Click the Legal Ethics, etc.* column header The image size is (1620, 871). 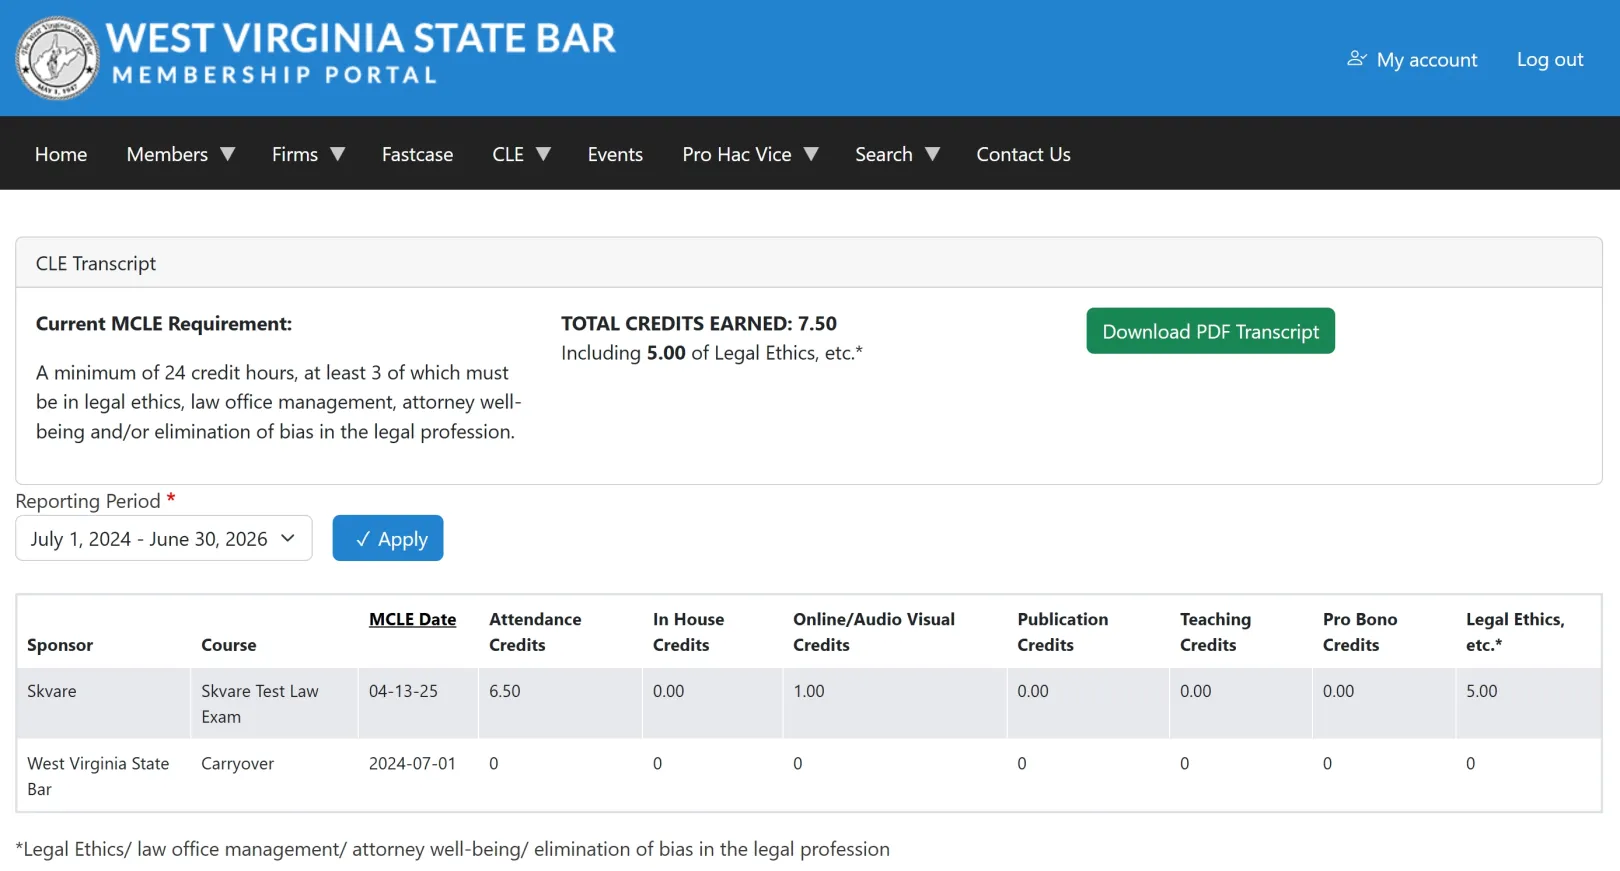1515,632
